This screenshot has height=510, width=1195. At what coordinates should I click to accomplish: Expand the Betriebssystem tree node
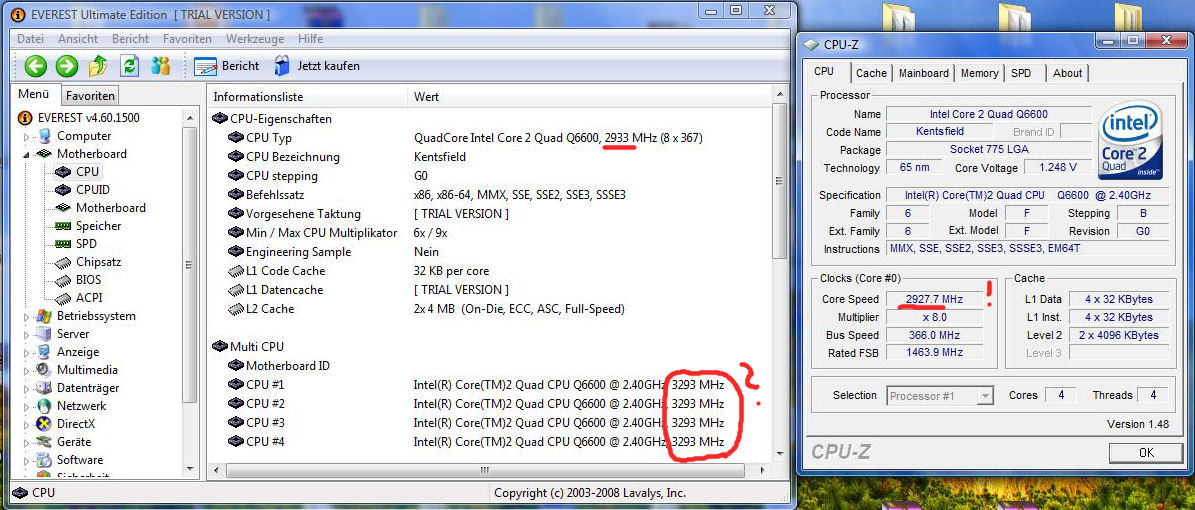click(x=27, y=316)
